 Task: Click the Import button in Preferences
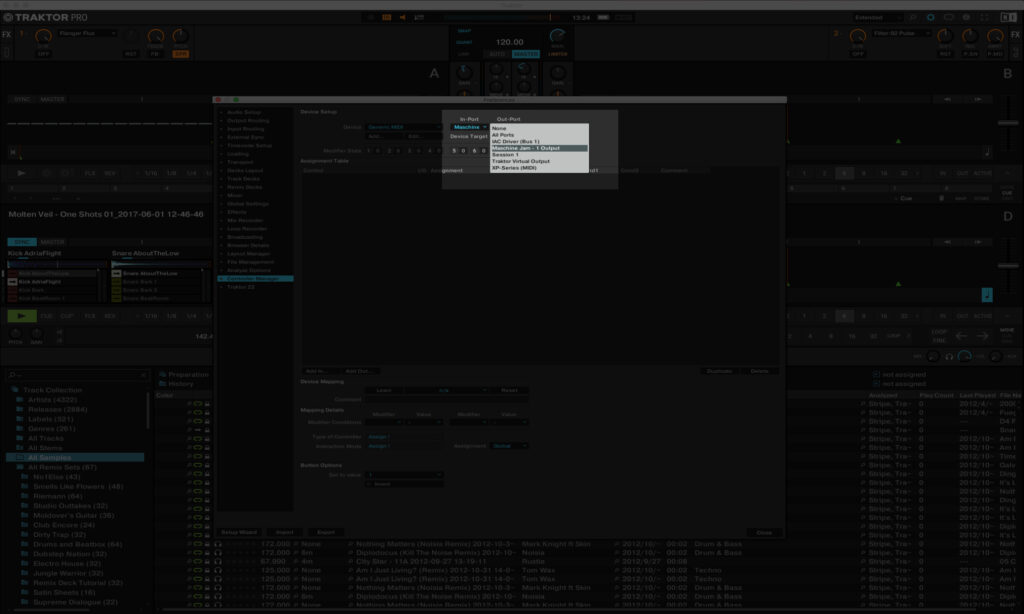(x=285, y=532)
